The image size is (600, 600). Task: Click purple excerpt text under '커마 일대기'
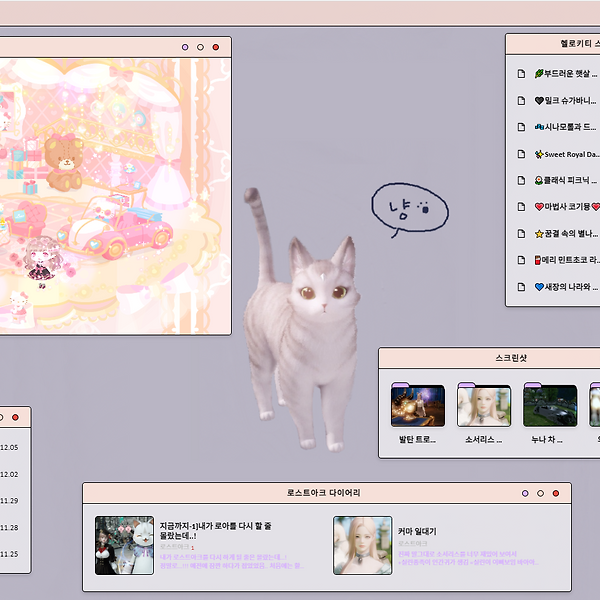click(x=468, y=558)
